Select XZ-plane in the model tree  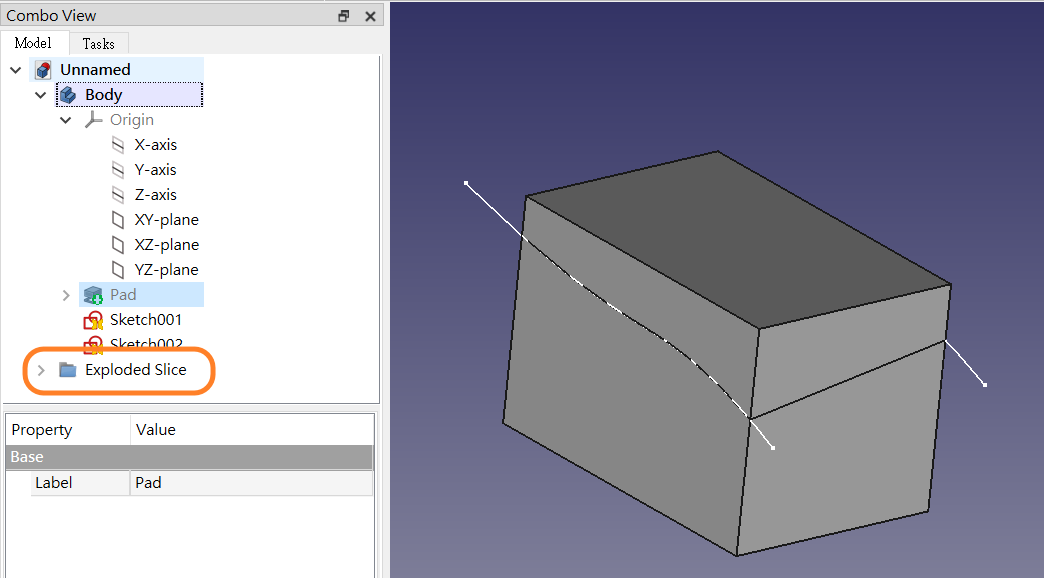tap(166, 244)
